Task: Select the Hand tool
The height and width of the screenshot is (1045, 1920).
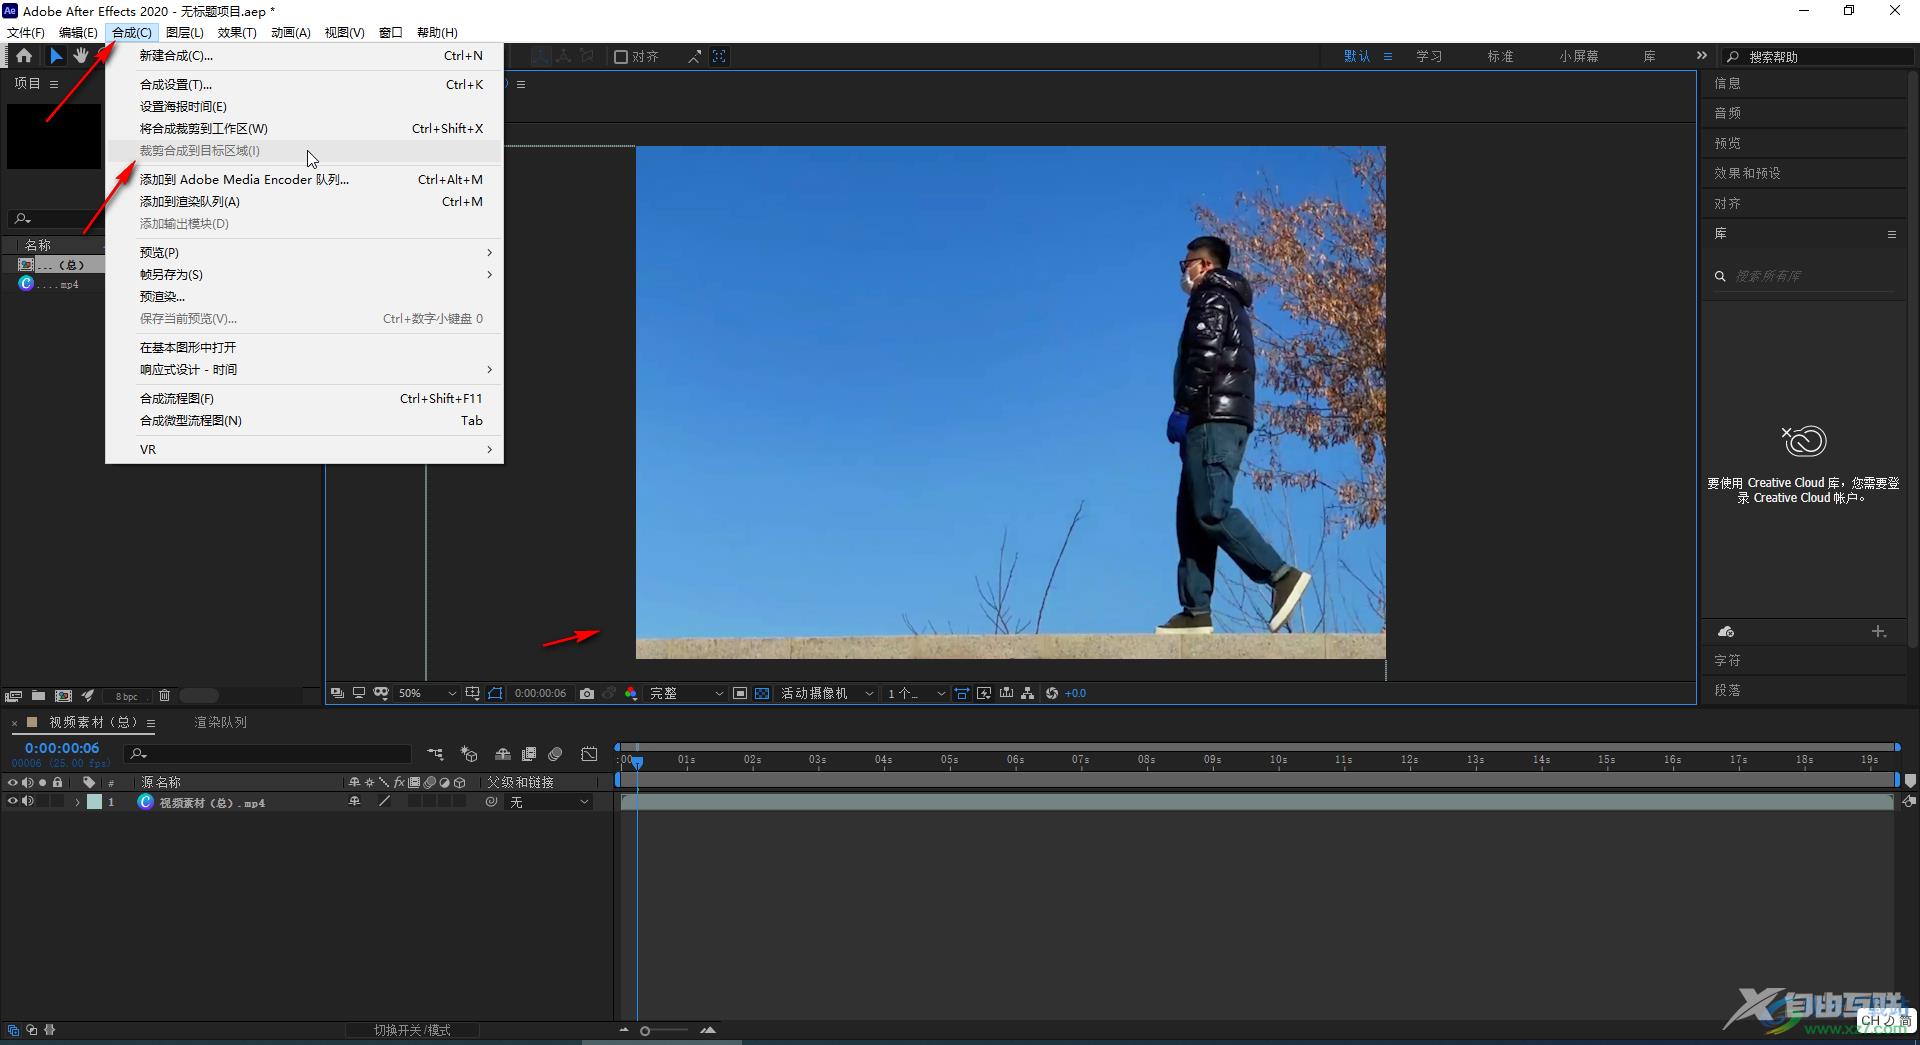Action: tap(81, 56)
